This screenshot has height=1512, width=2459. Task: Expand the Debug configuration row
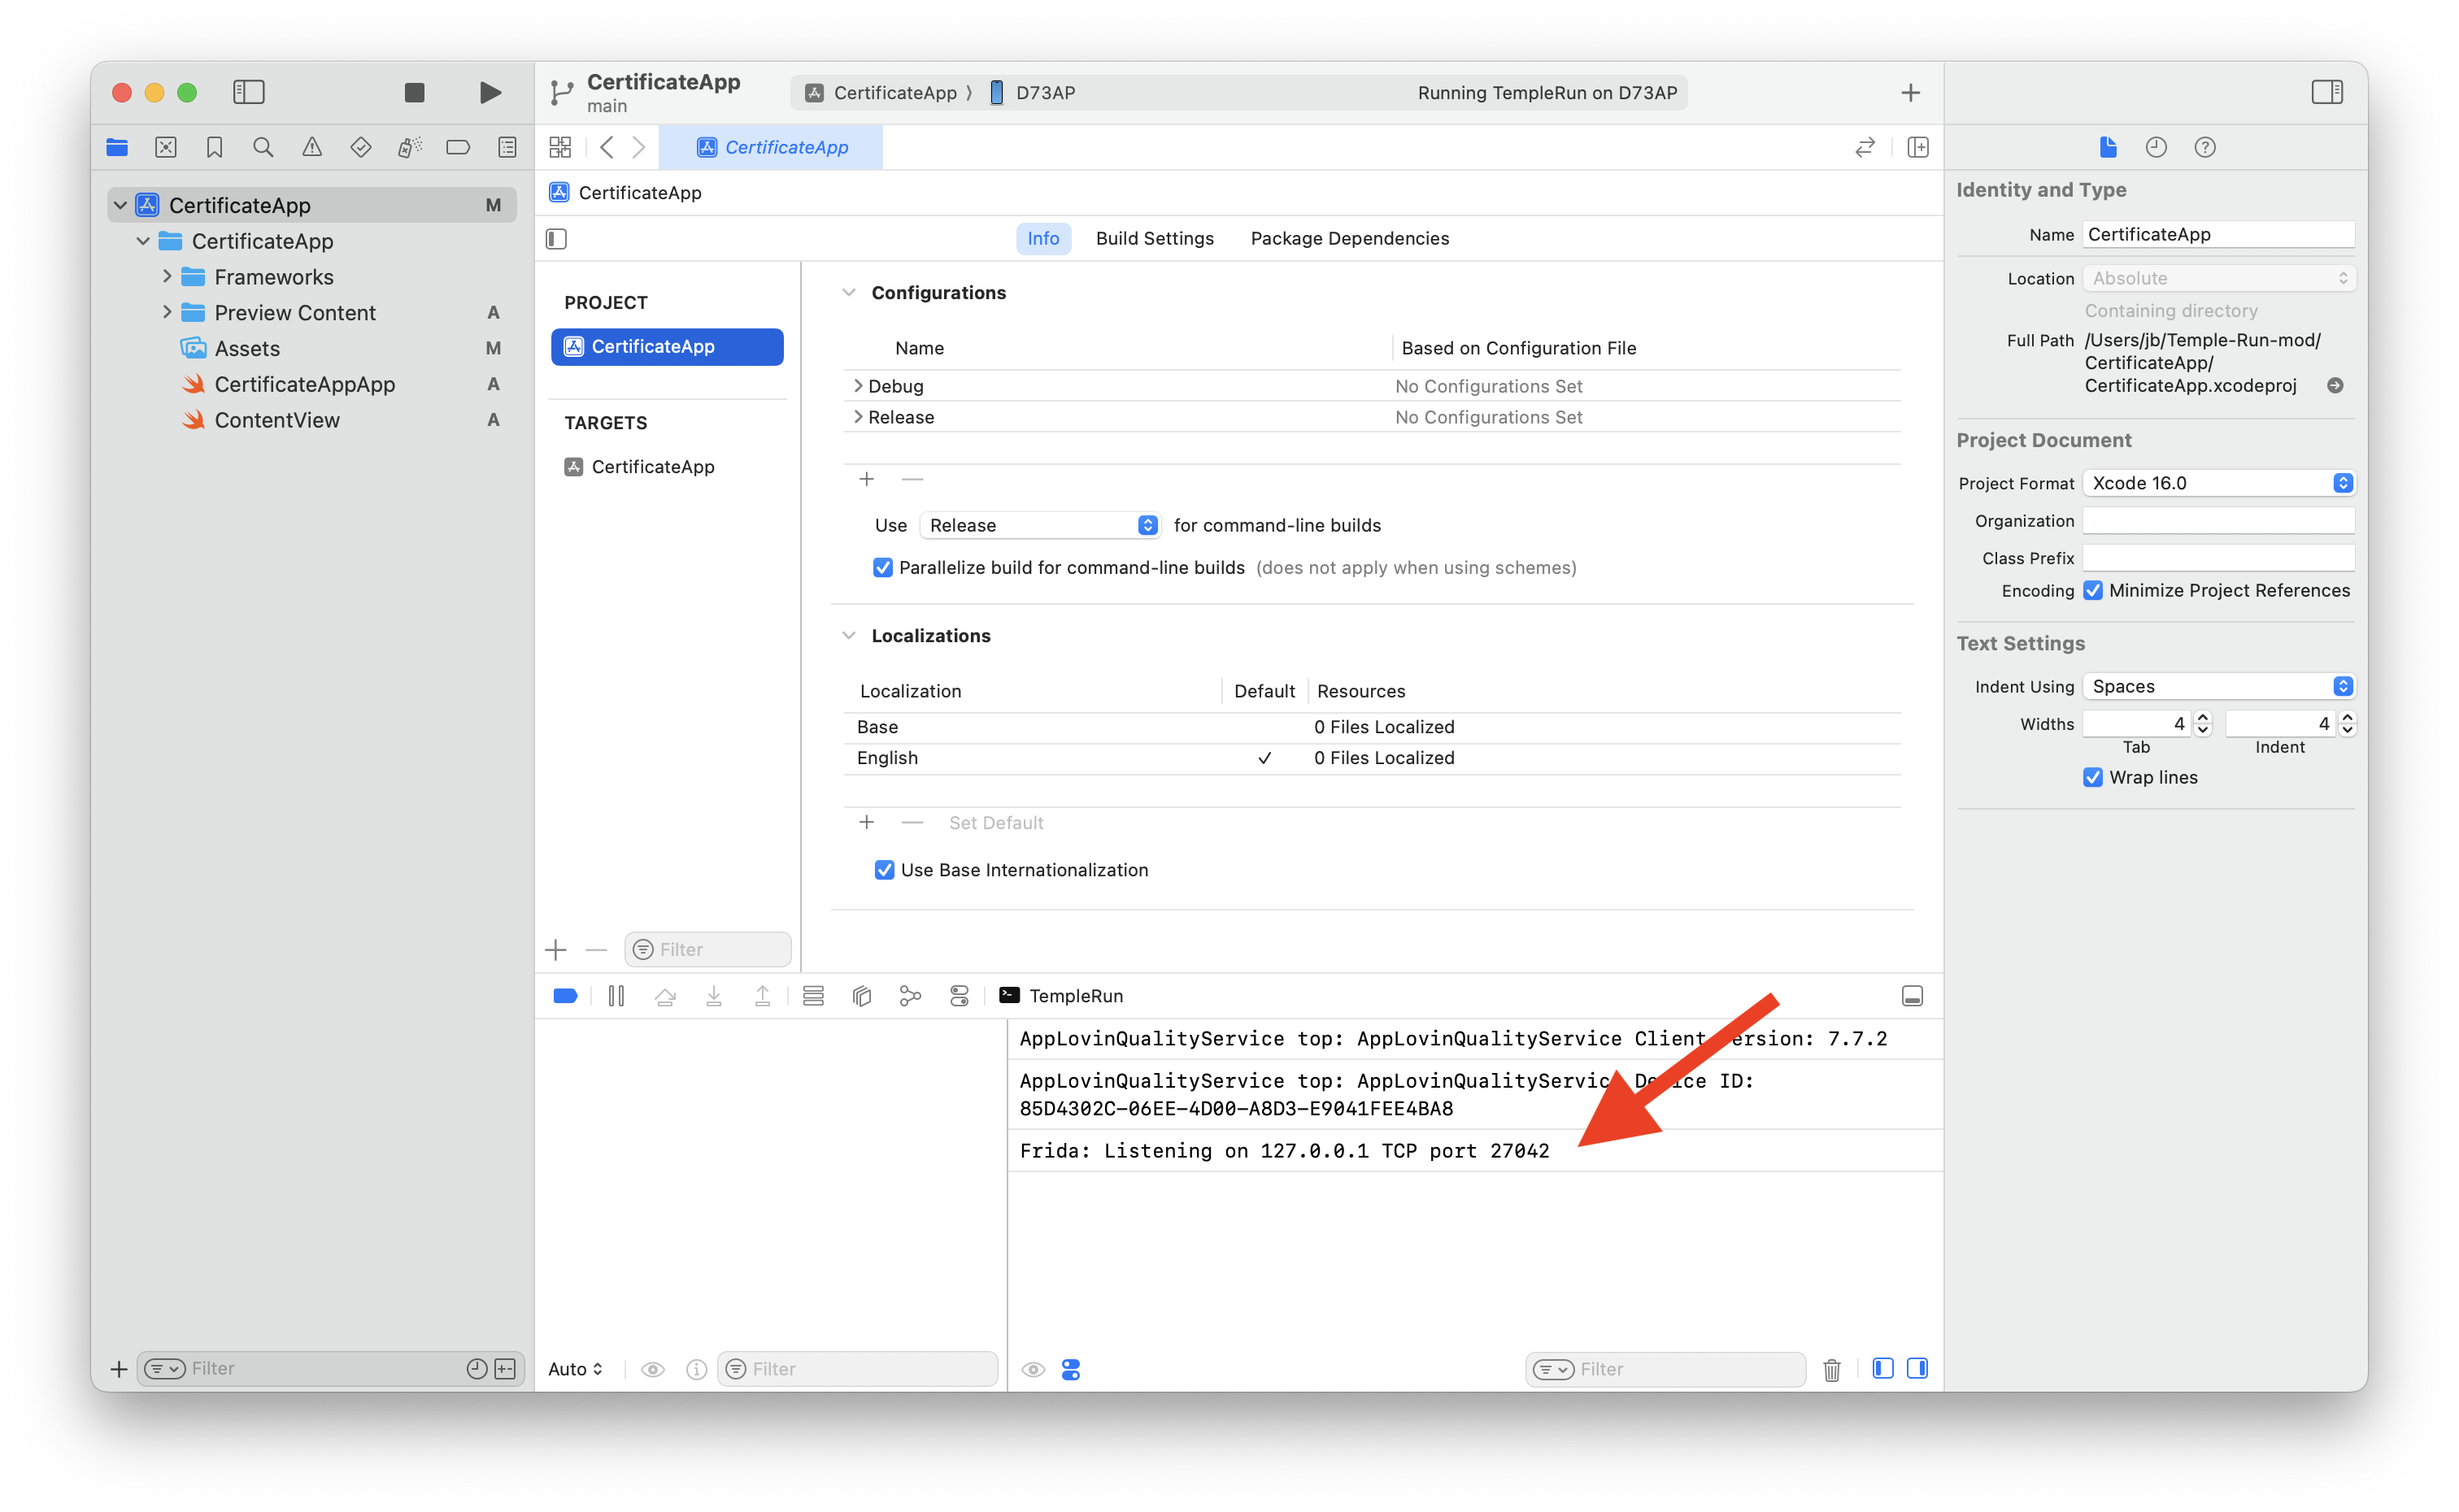click(x=857, y=386)
